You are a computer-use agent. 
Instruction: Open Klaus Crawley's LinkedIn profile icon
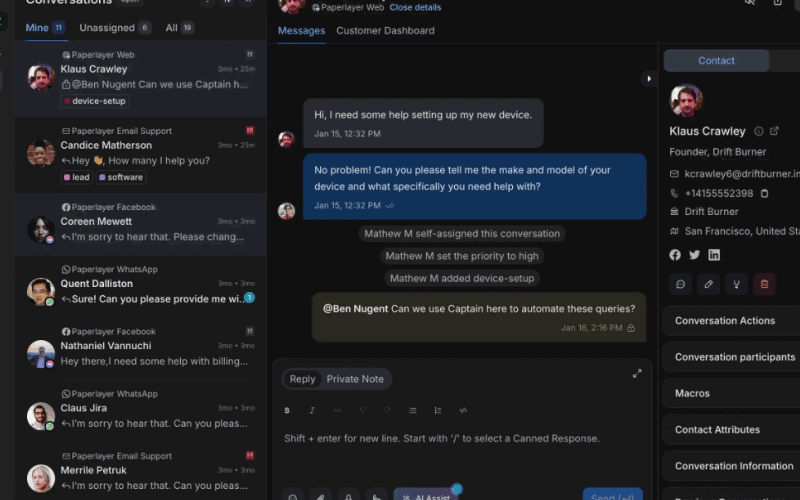[x=714, y=255]
